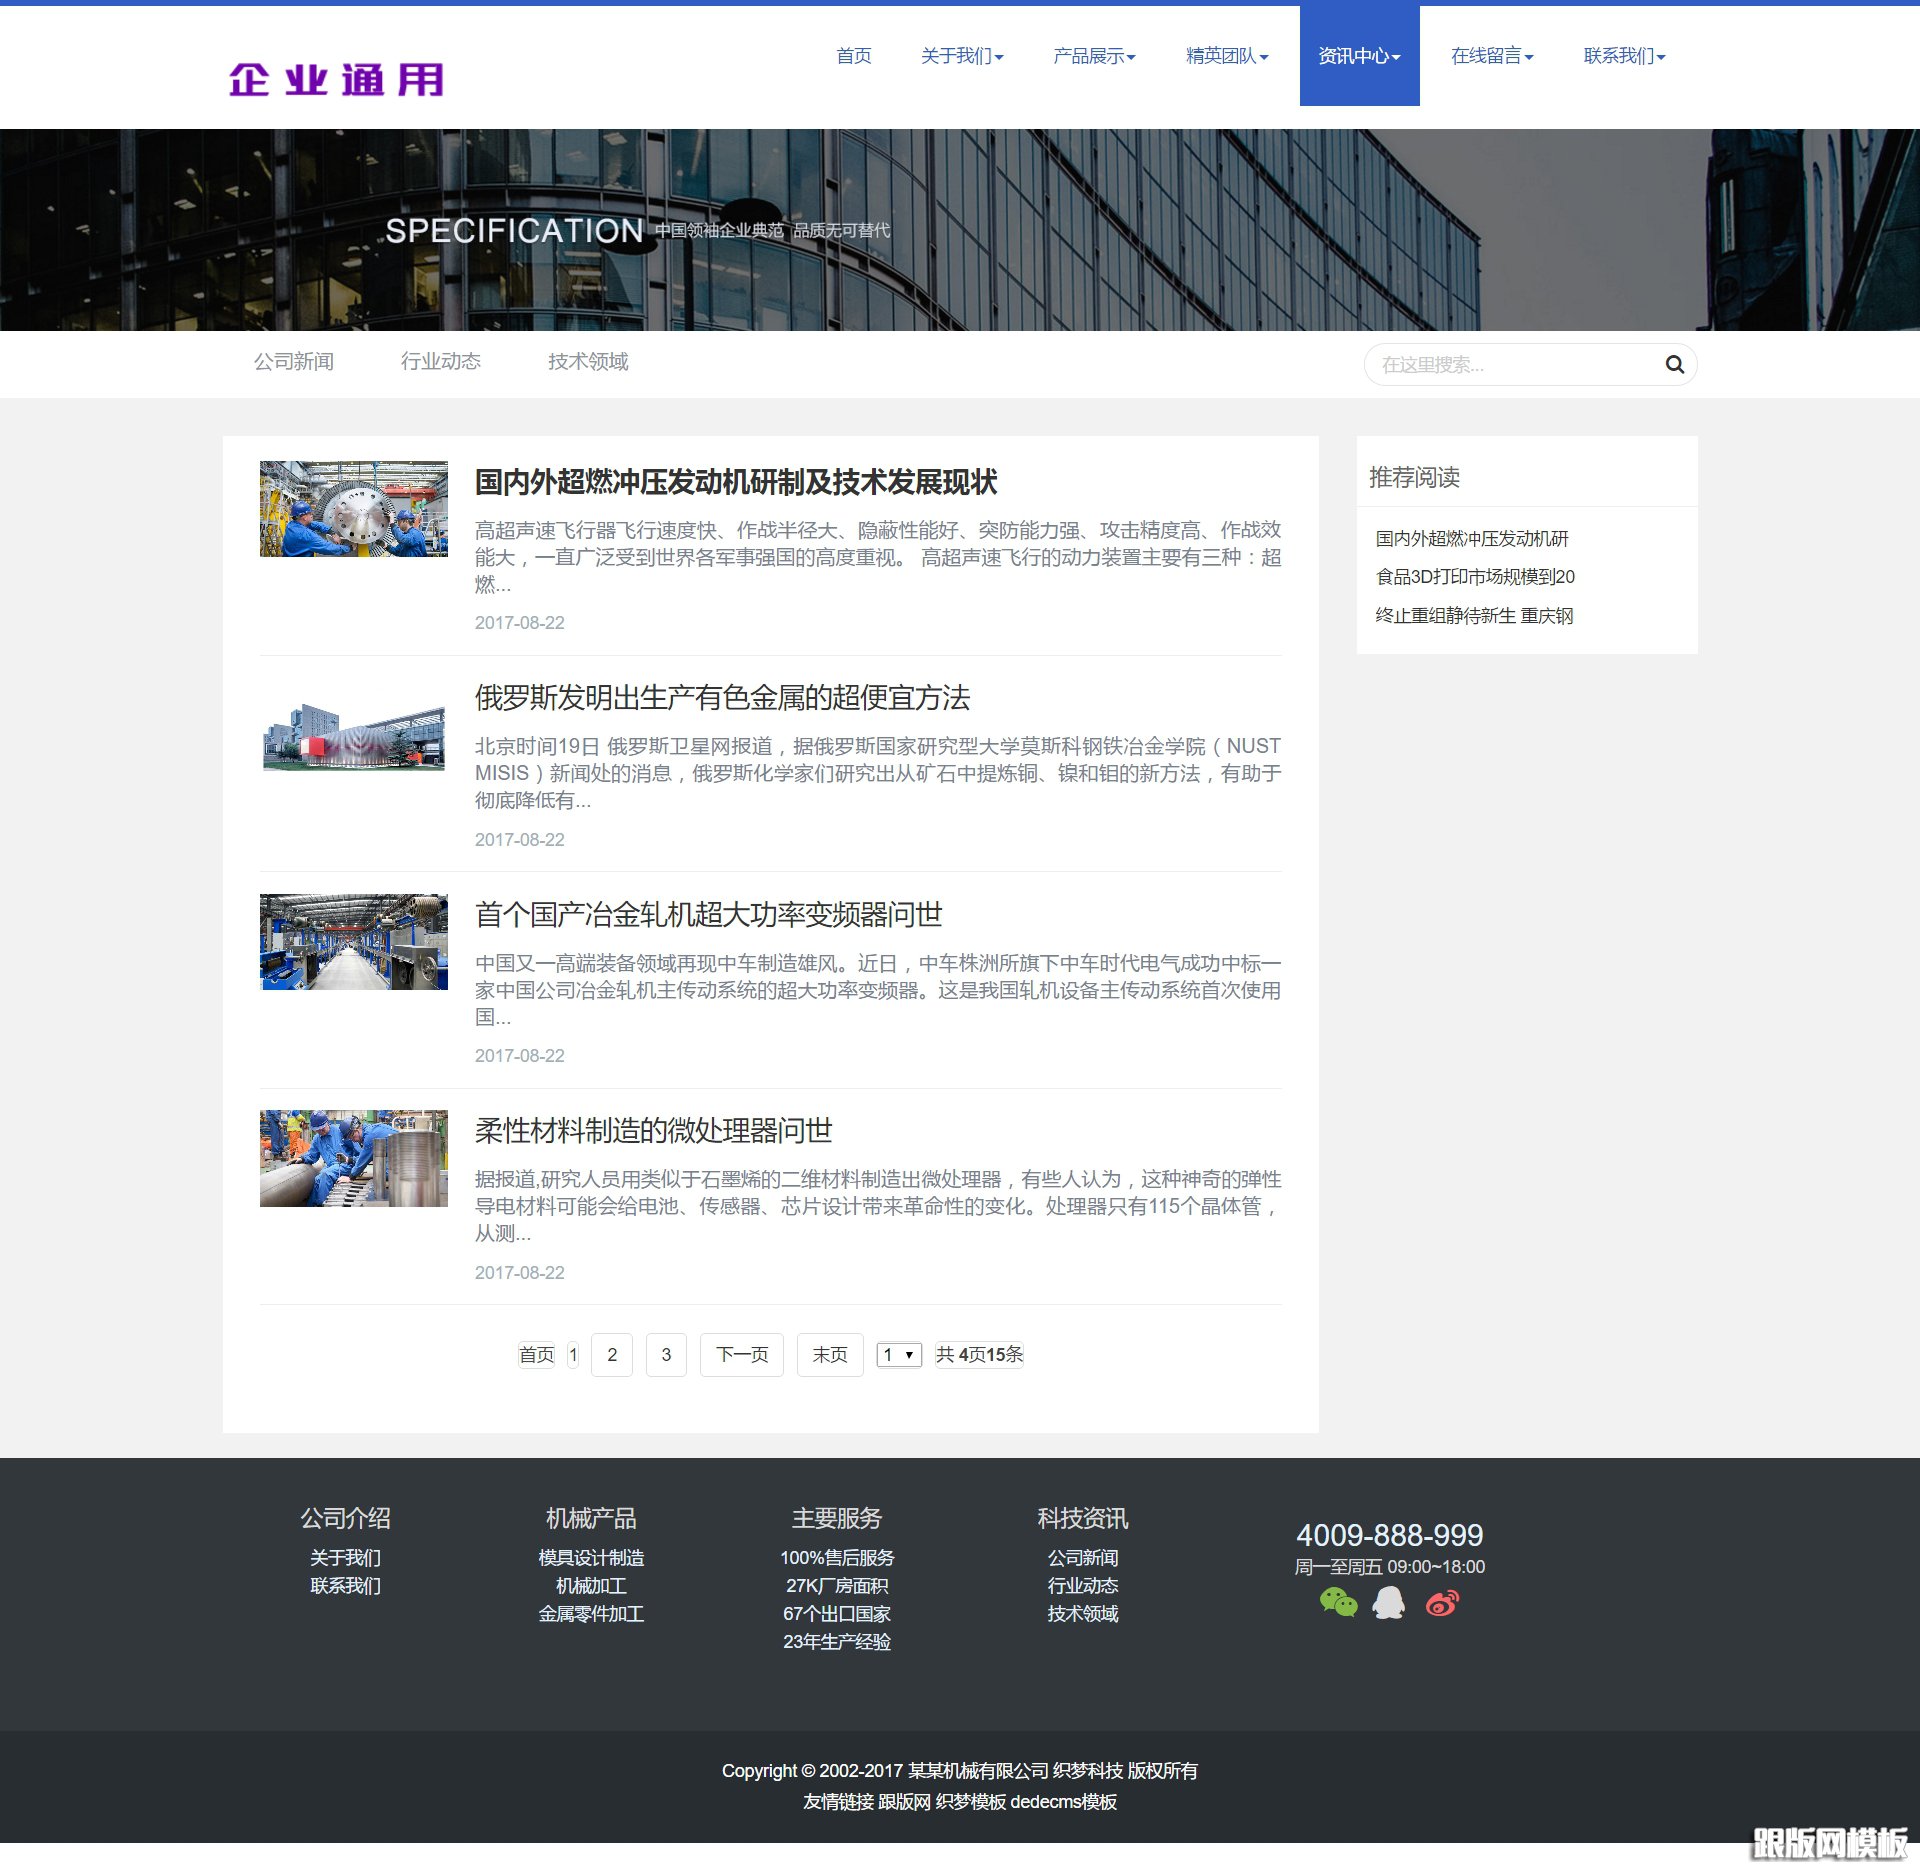Click the 末页 pagination button
Image resolution: width=1920 pixels, height=1867 pixels.
click(x=830, y=1355)
